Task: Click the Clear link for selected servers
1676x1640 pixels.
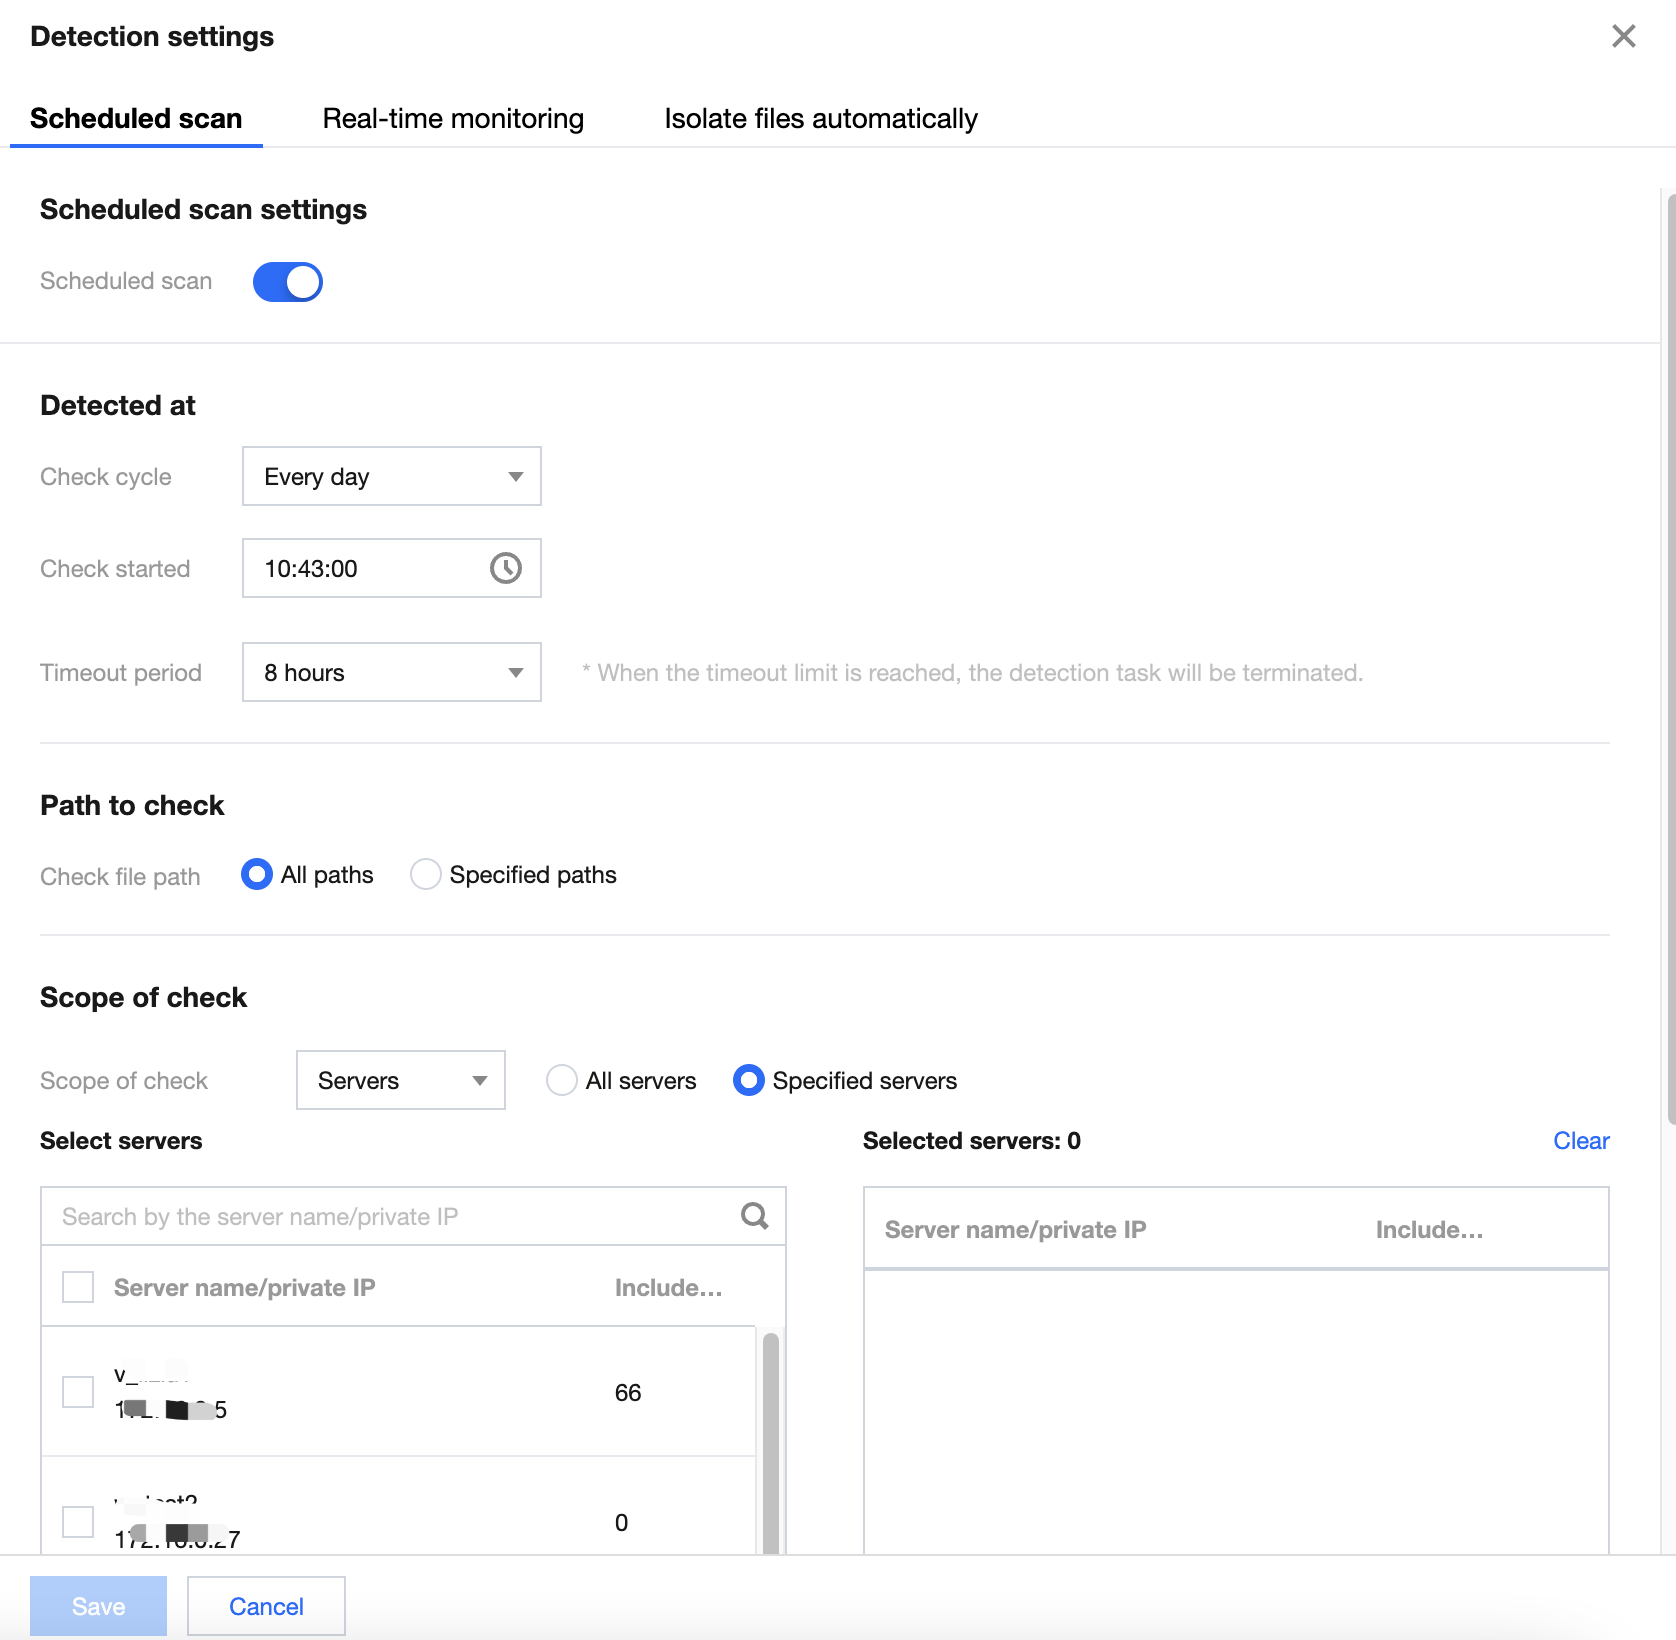Action: click(1581, 1141)
